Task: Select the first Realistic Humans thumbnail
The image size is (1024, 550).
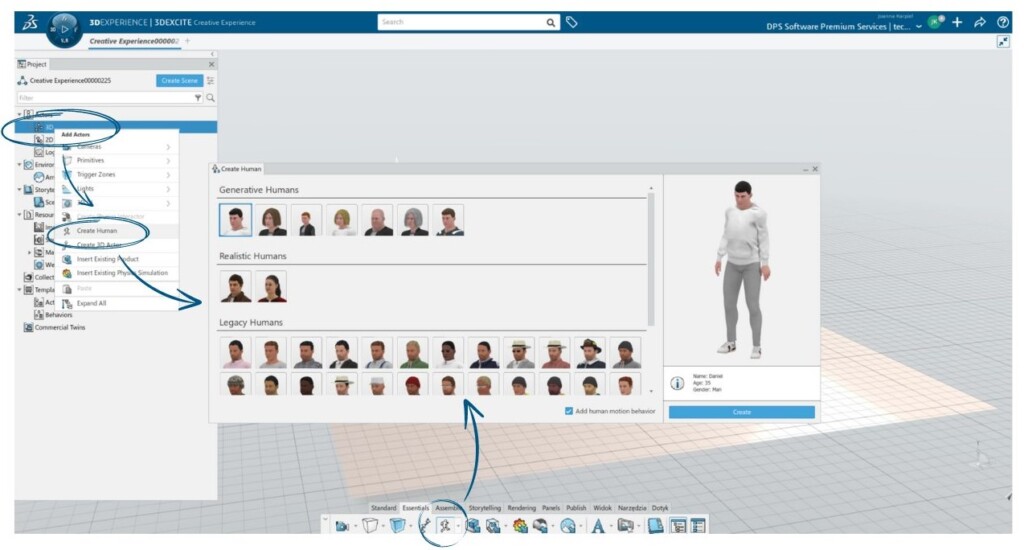Action: pyautogui.click(x=235, y=286)
